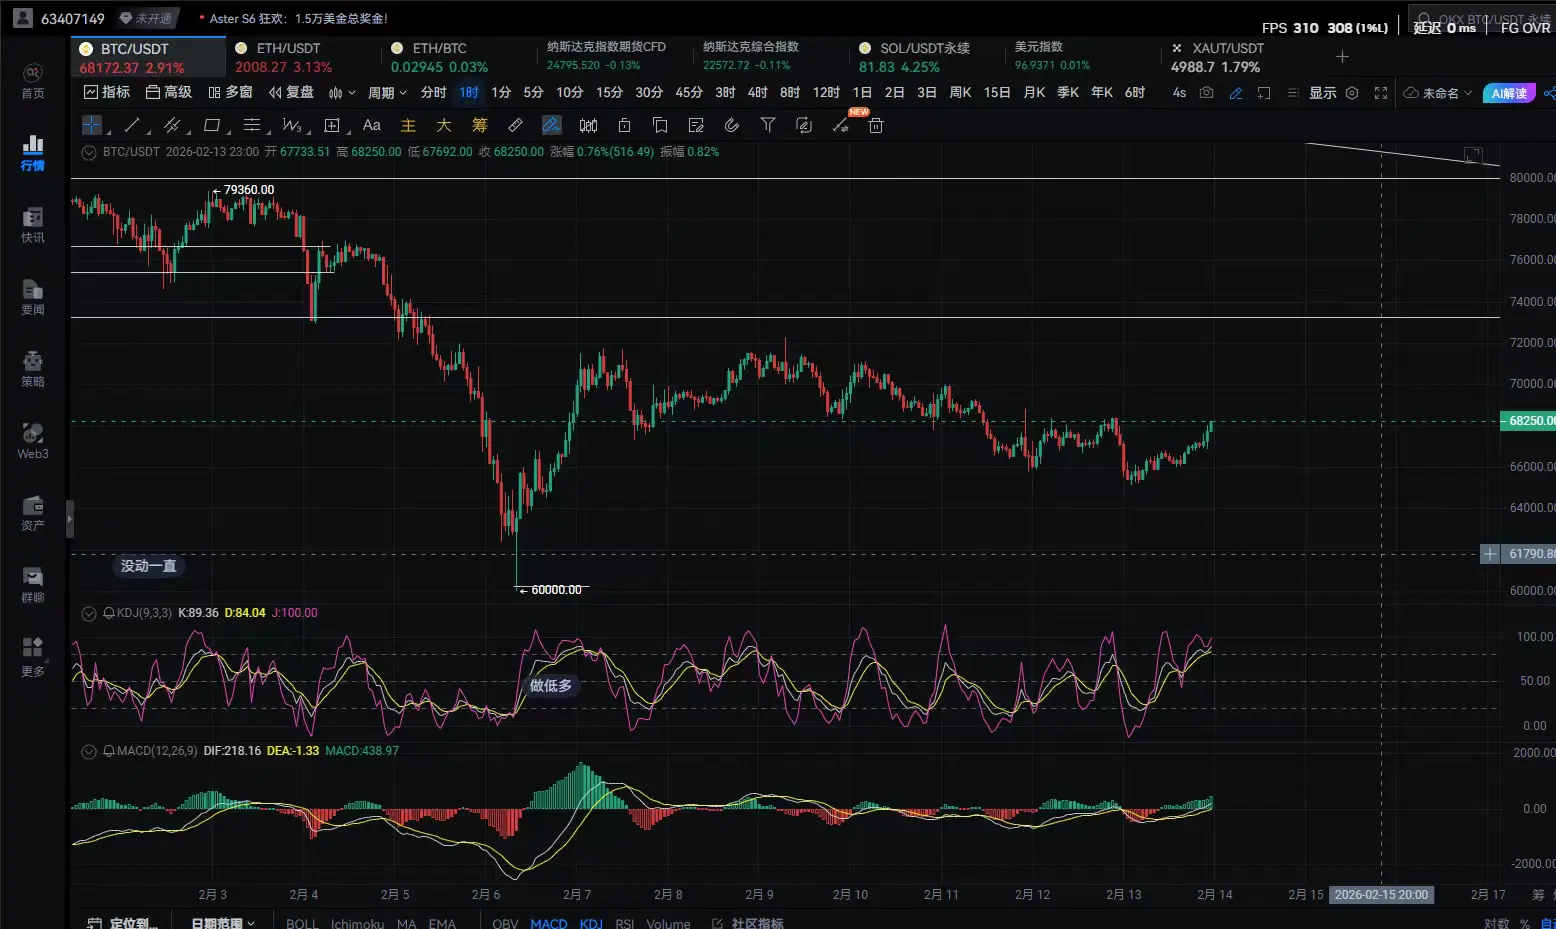Open the 策略 strategy sidebar icon
Screen dimensions: 1556x929
(33, 369)
